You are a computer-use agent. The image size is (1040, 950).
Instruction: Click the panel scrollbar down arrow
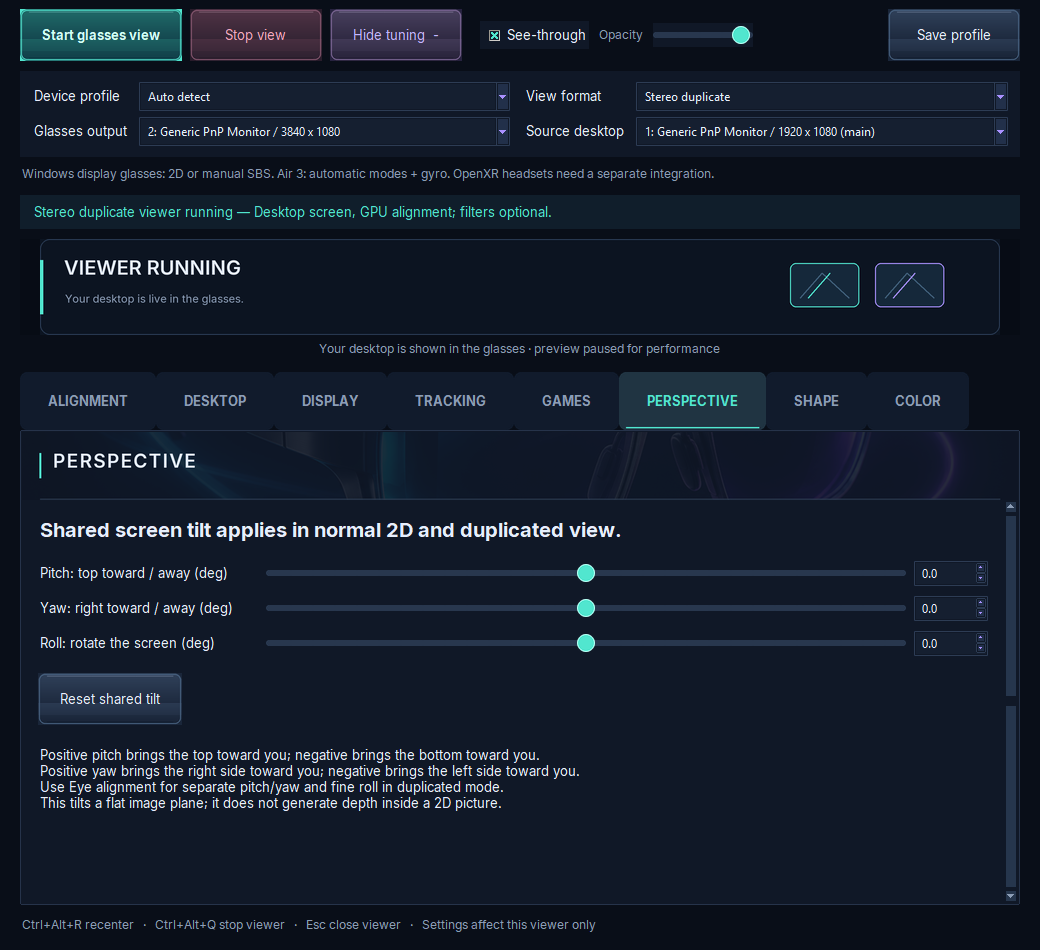tap(1011, 896)
